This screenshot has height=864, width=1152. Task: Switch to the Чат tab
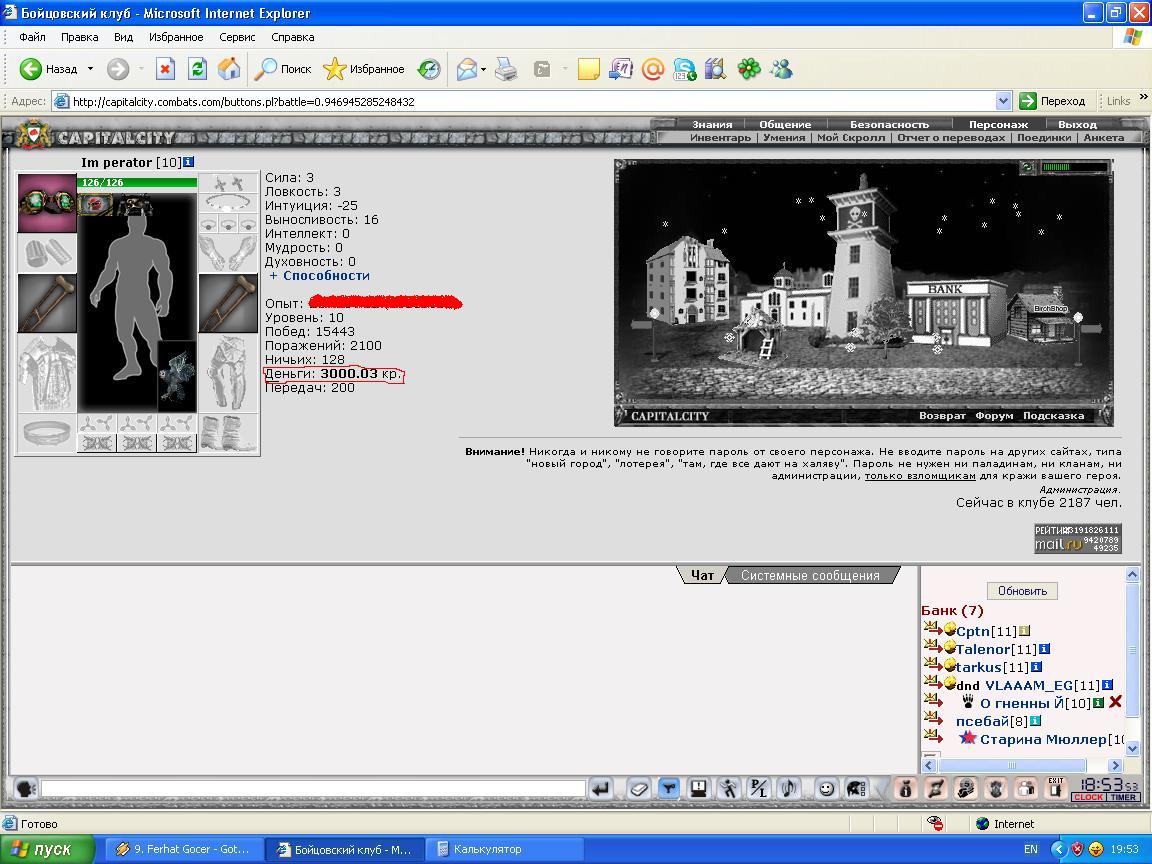click(x=702, y=575)
